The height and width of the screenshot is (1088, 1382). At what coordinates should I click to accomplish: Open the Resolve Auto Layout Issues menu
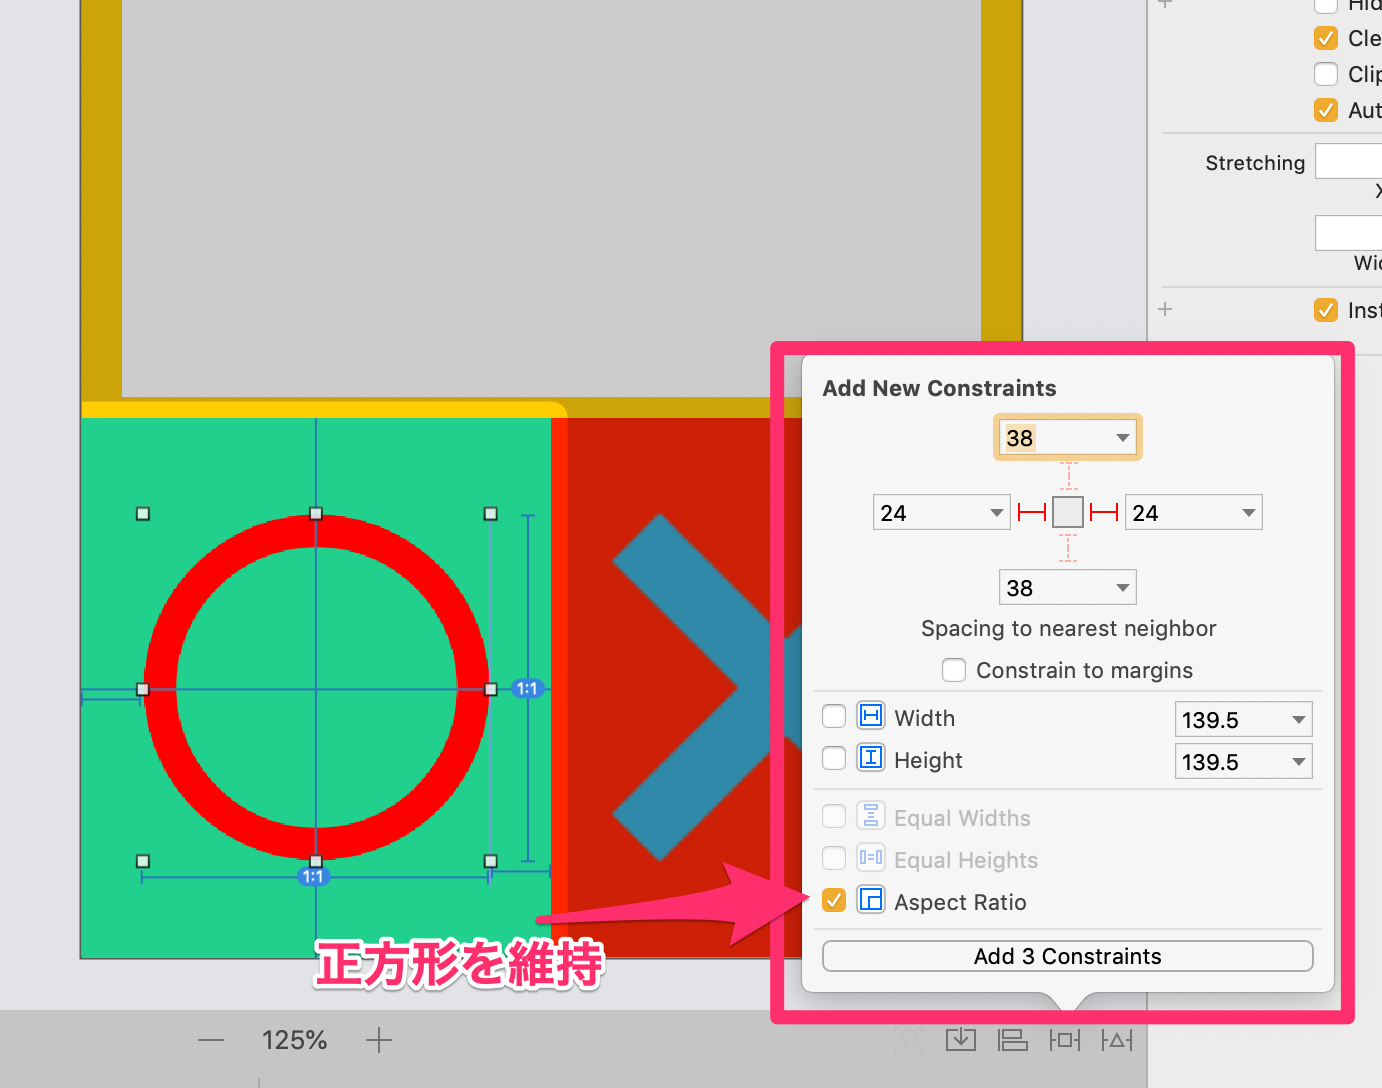click(1117, 1040)
